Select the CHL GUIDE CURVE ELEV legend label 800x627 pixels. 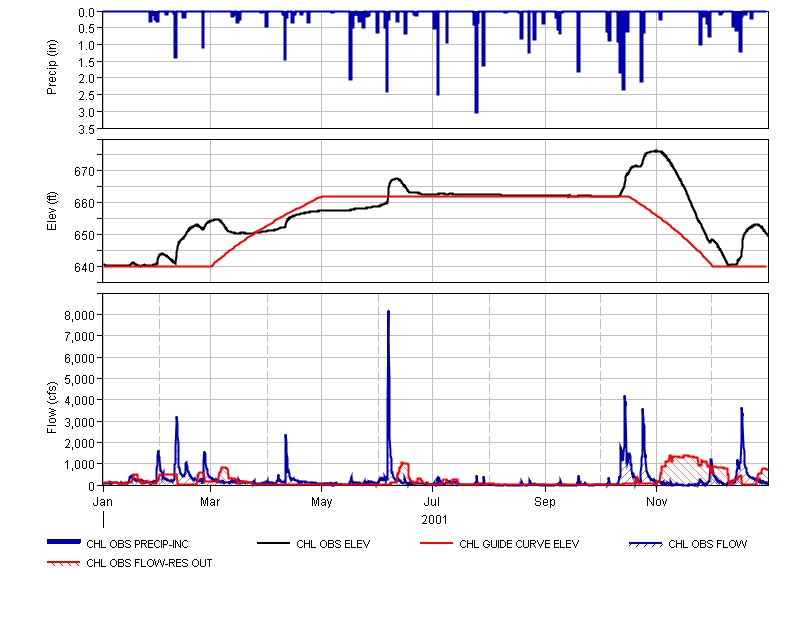pos(519,544)
